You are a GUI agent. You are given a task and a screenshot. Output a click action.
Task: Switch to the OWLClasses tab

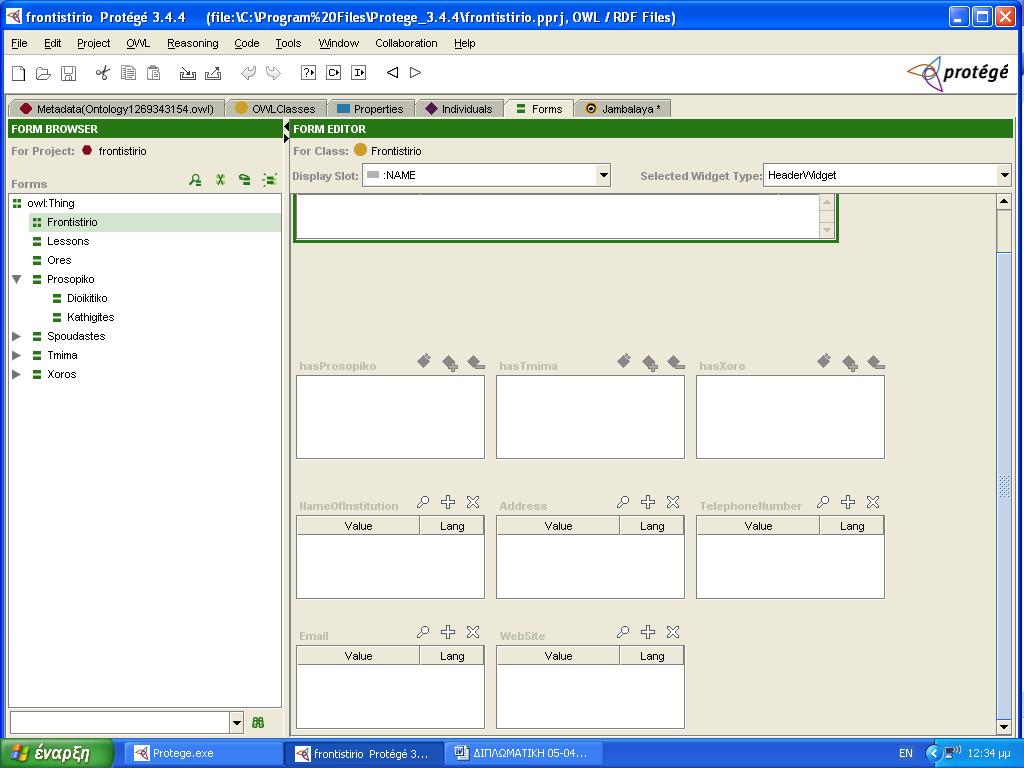[275, 109]
